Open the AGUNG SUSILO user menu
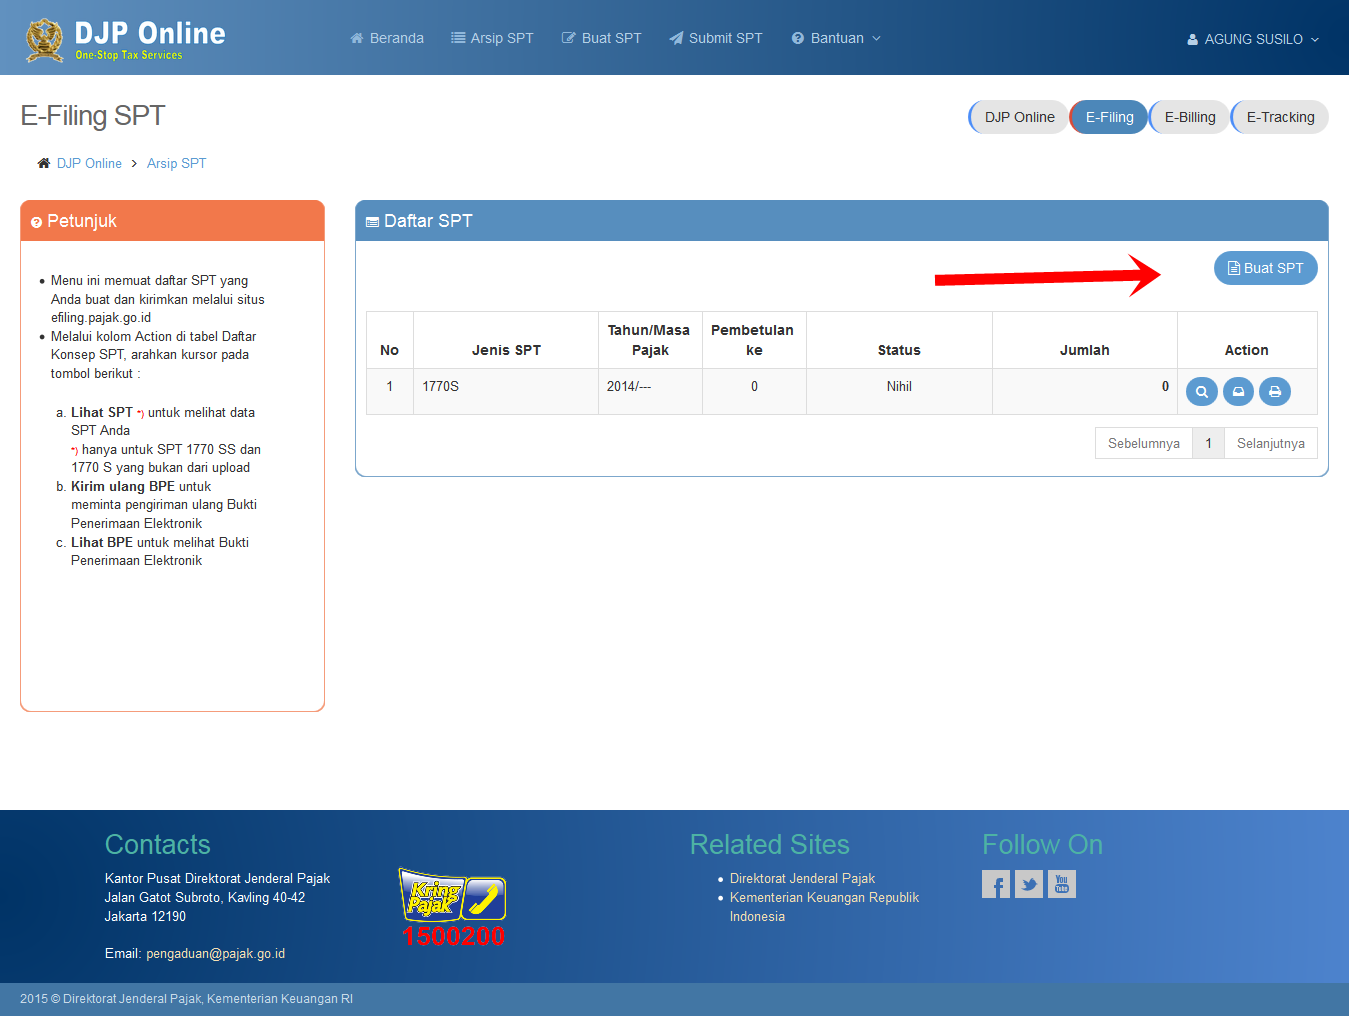Image resolution: width=1349 pixels, height=1016 pixels. (x=1253, y=39)
